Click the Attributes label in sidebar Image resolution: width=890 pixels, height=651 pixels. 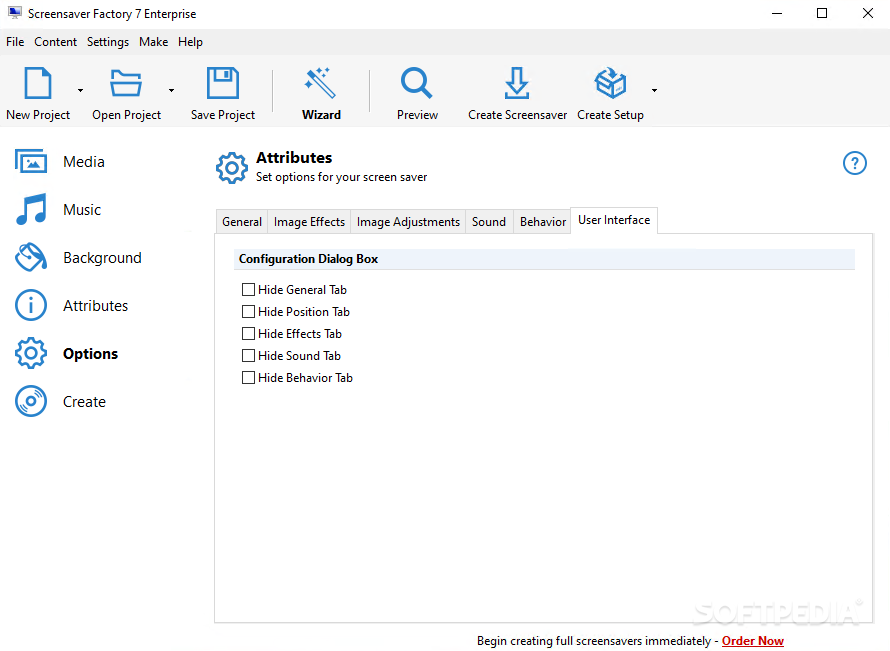(x=95, y=305)
